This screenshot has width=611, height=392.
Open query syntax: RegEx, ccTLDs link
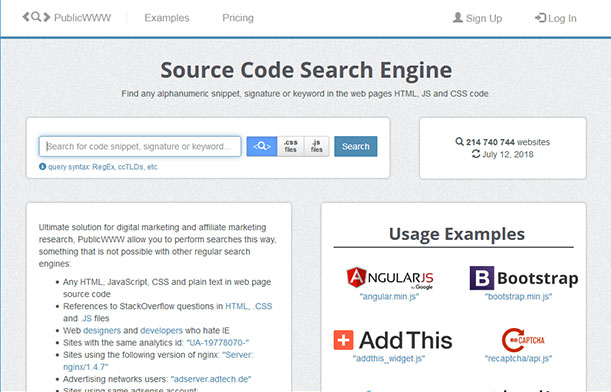103,167
